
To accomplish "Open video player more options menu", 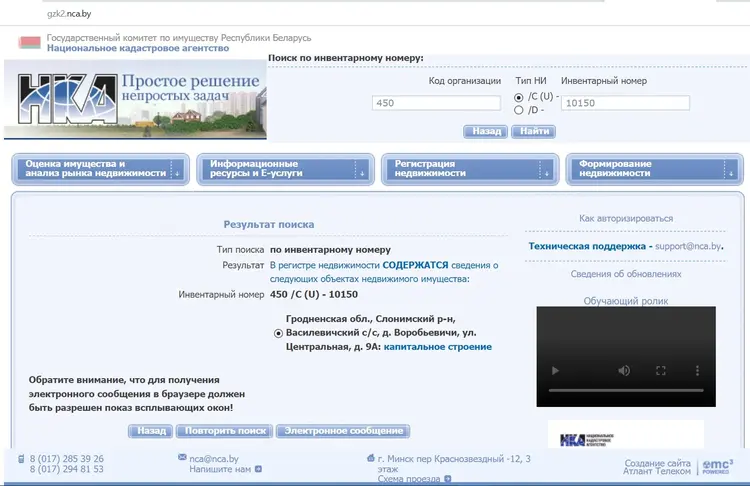I will tap(695, 370).
